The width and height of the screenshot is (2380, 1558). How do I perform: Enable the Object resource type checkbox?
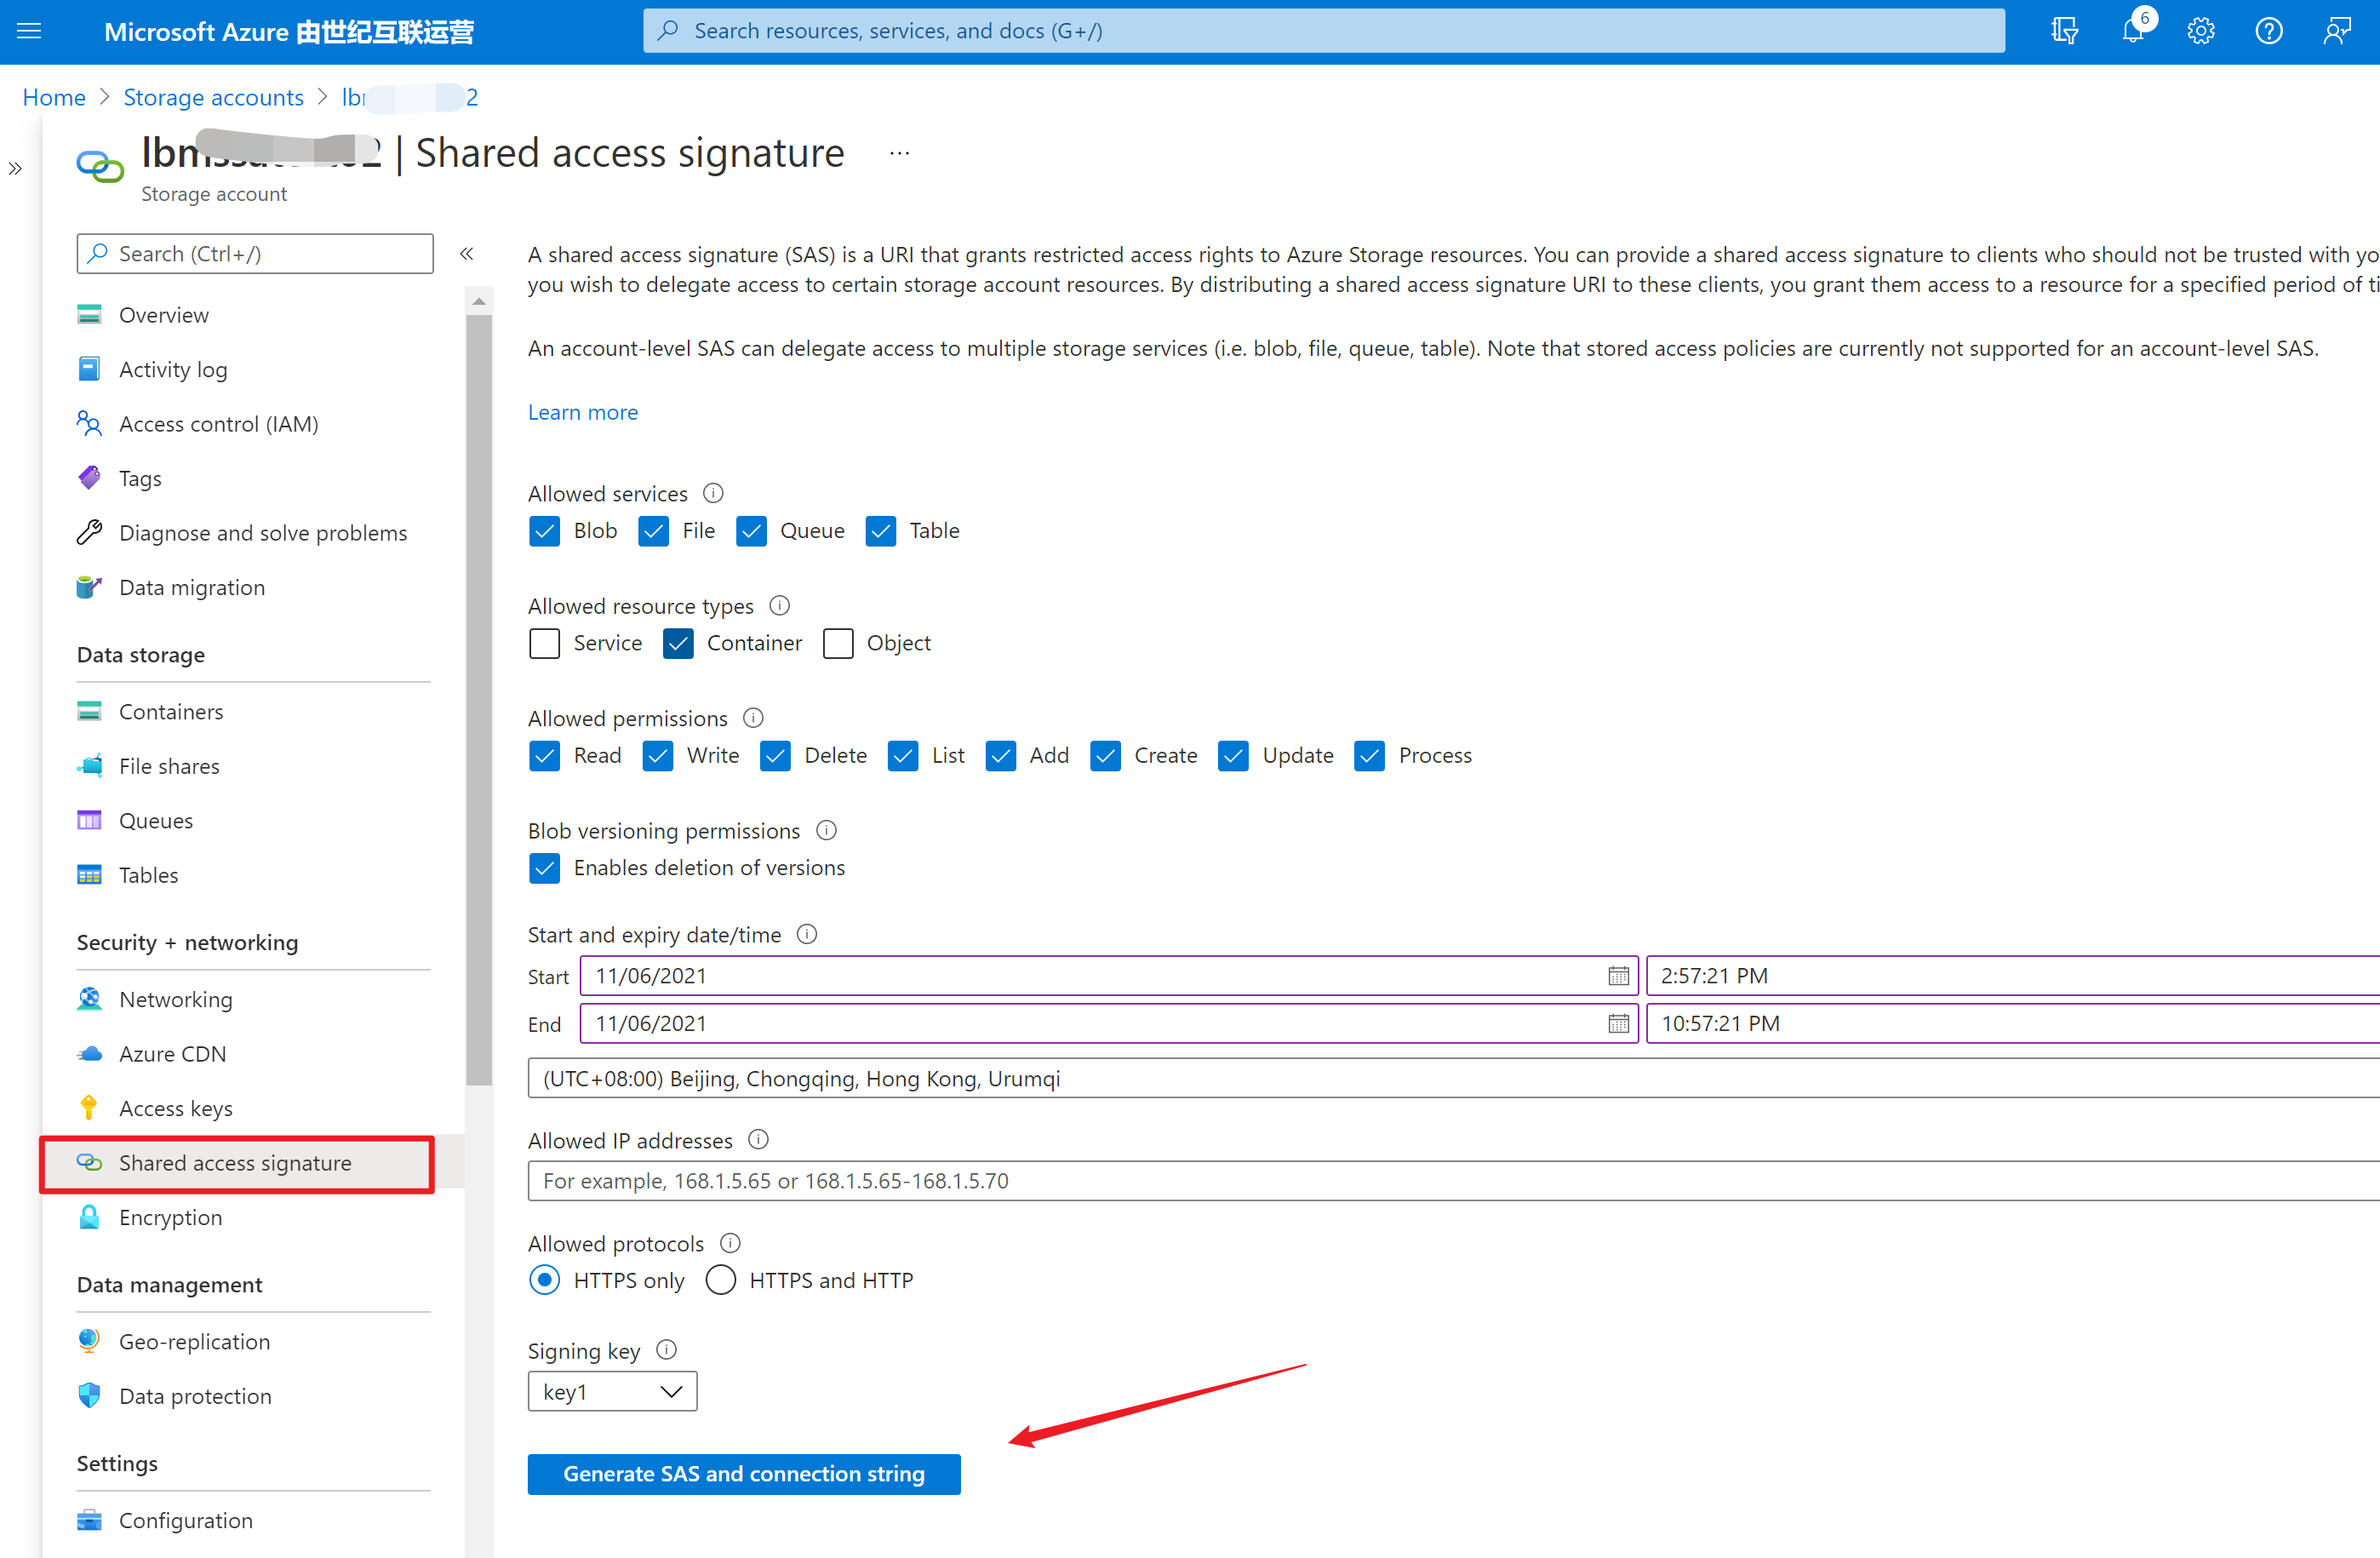pos(838,643)
